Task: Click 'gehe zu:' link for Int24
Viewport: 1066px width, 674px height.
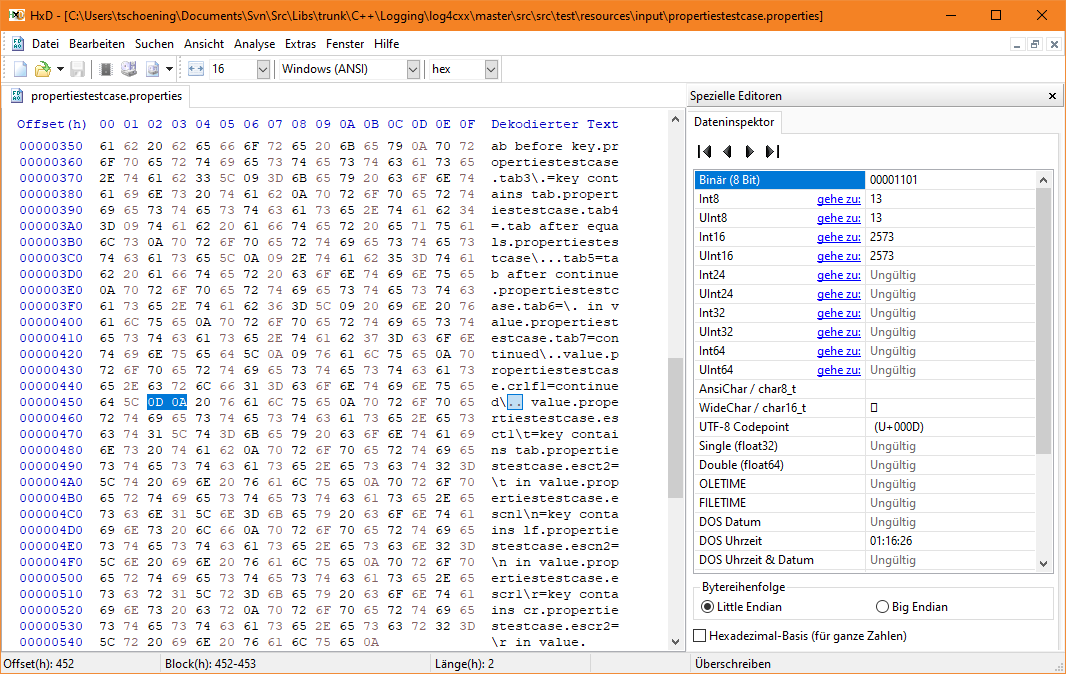Action: click(x=839, y=275)
